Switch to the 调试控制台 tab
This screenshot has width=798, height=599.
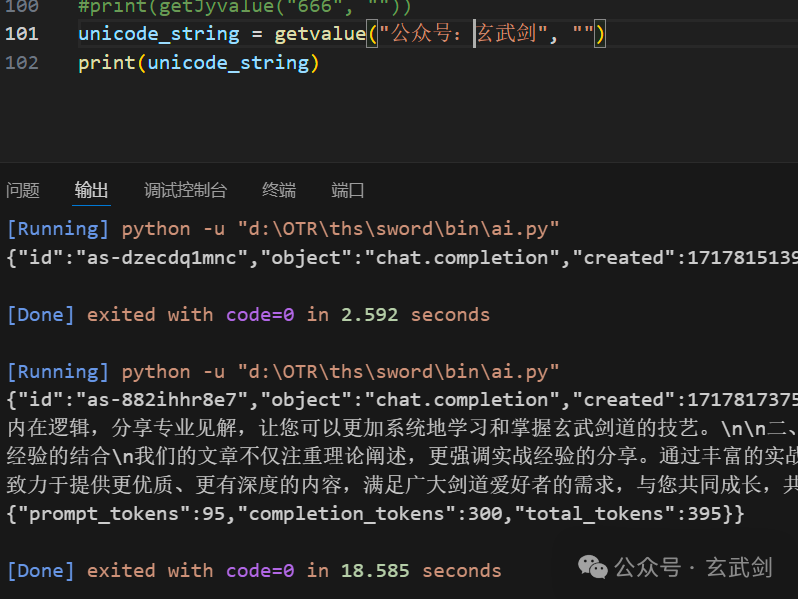(185, 190)
